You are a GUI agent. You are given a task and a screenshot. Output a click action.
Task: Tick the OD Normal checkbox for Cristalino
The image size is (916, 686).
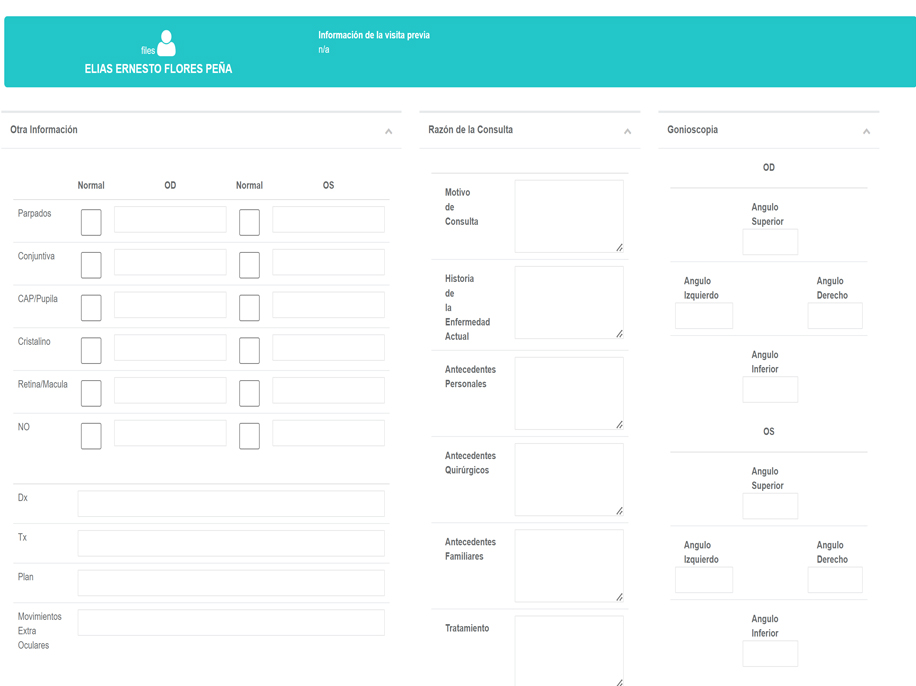coord(91,350)
